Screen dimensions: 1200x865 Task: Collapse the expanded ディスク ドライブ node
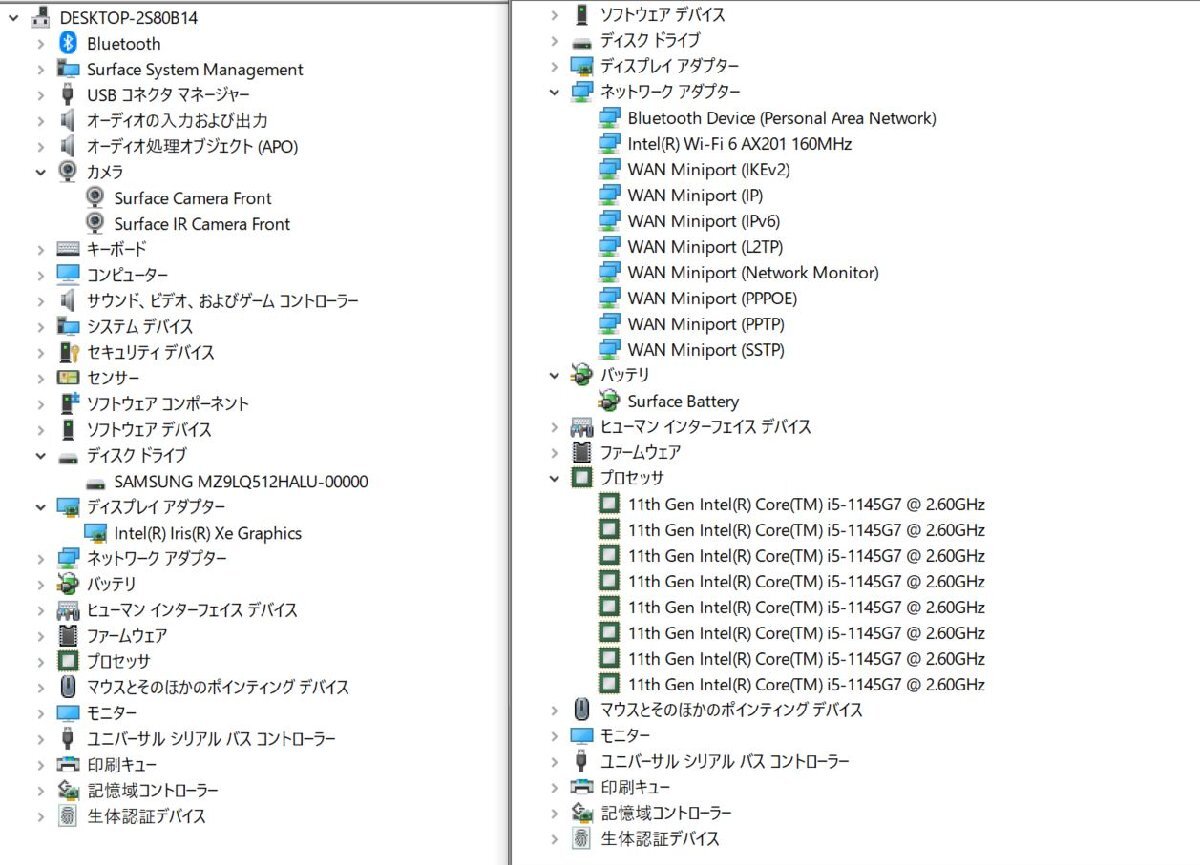(x=40, y=456)
